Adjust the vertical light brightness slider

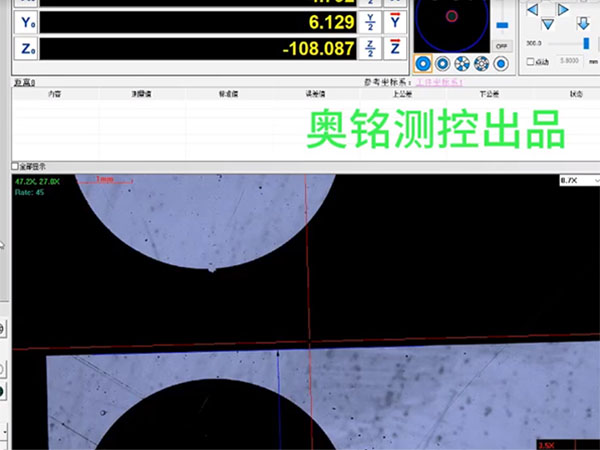coord(502,25)
